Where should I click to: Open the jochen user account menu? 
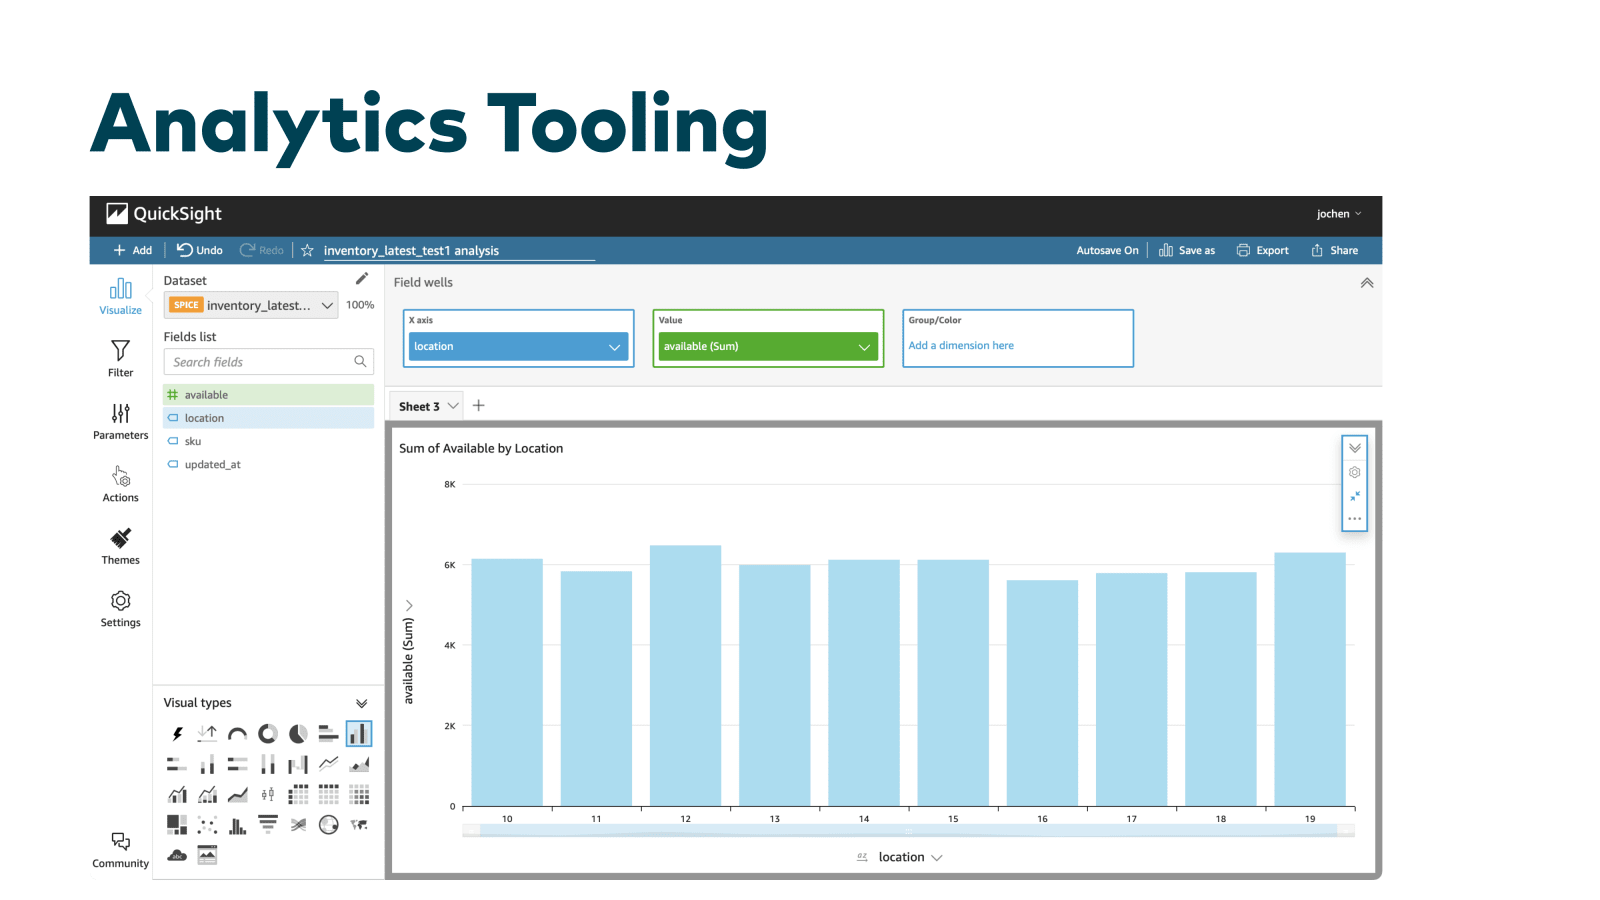coord(1339,214)
